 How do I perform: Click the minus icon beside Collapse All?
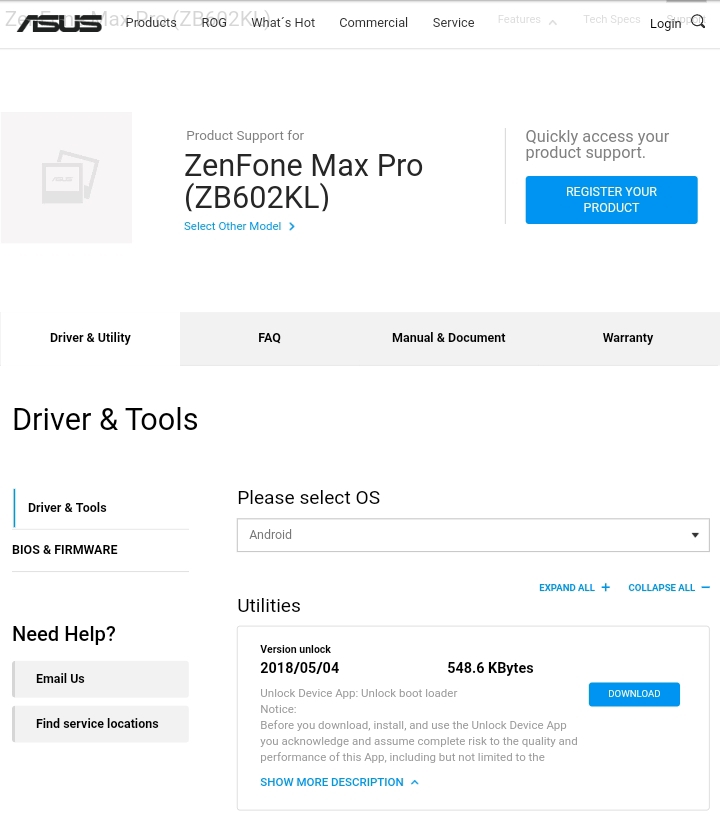pyautogui.click(x=706, y=587)
